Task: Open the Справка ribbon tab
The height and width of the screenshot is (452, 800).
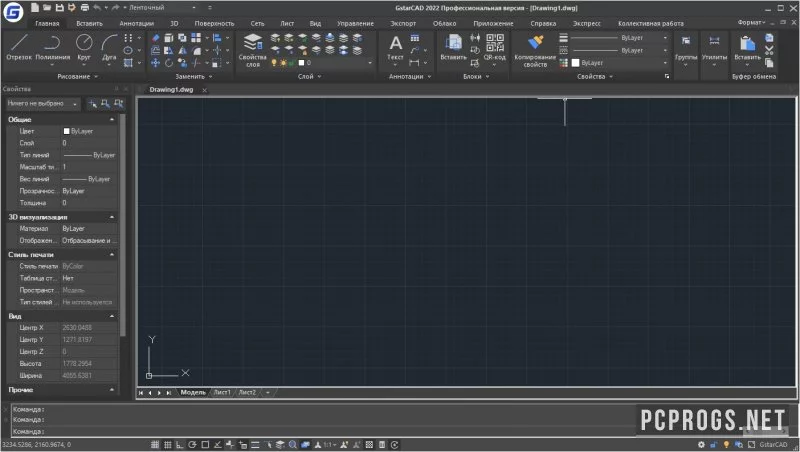Action: (543, 23)
